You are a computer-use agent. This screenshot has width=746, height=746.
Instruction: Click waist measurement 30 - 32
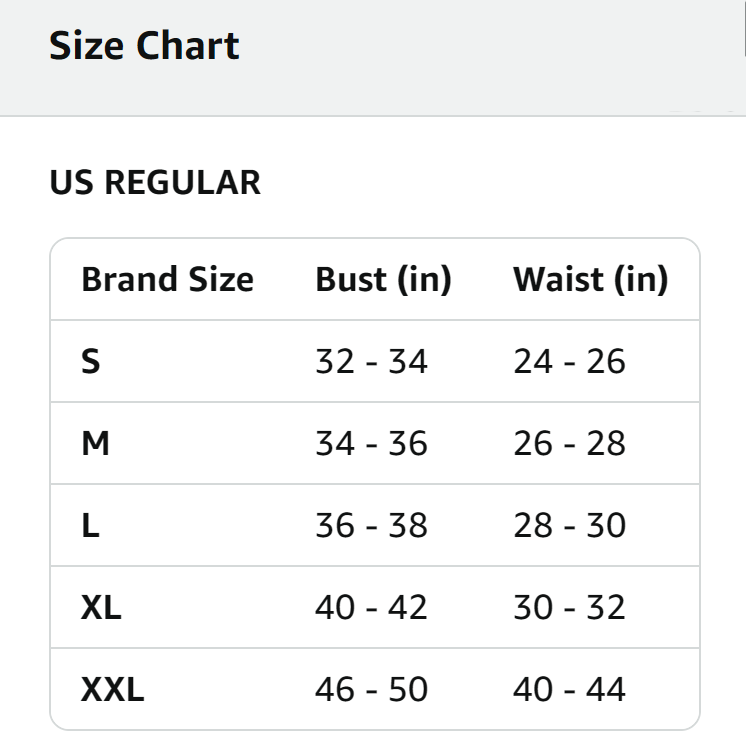(x=569, y=607)
